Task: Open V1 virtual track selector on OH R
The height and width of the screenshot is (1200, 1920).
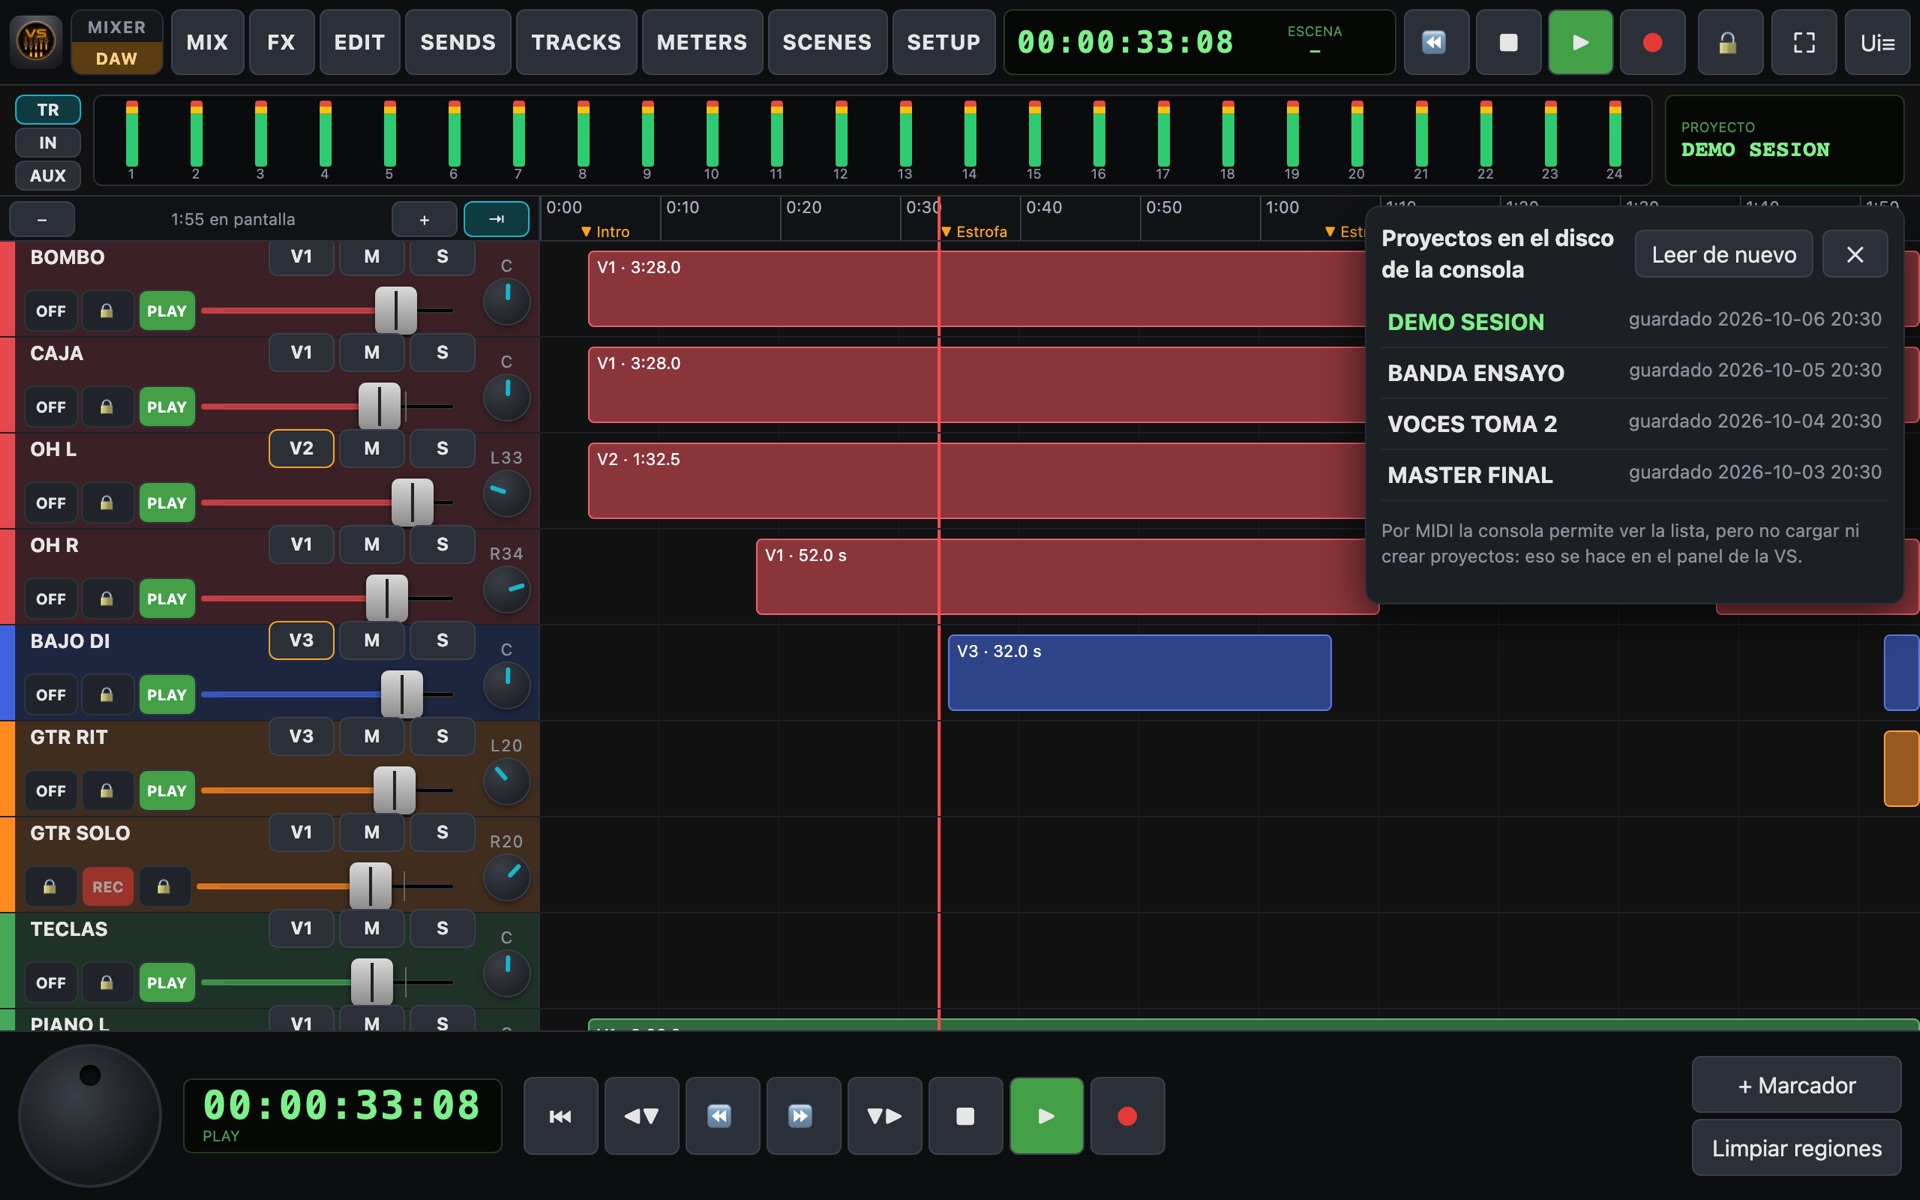Action: [301, 545]
